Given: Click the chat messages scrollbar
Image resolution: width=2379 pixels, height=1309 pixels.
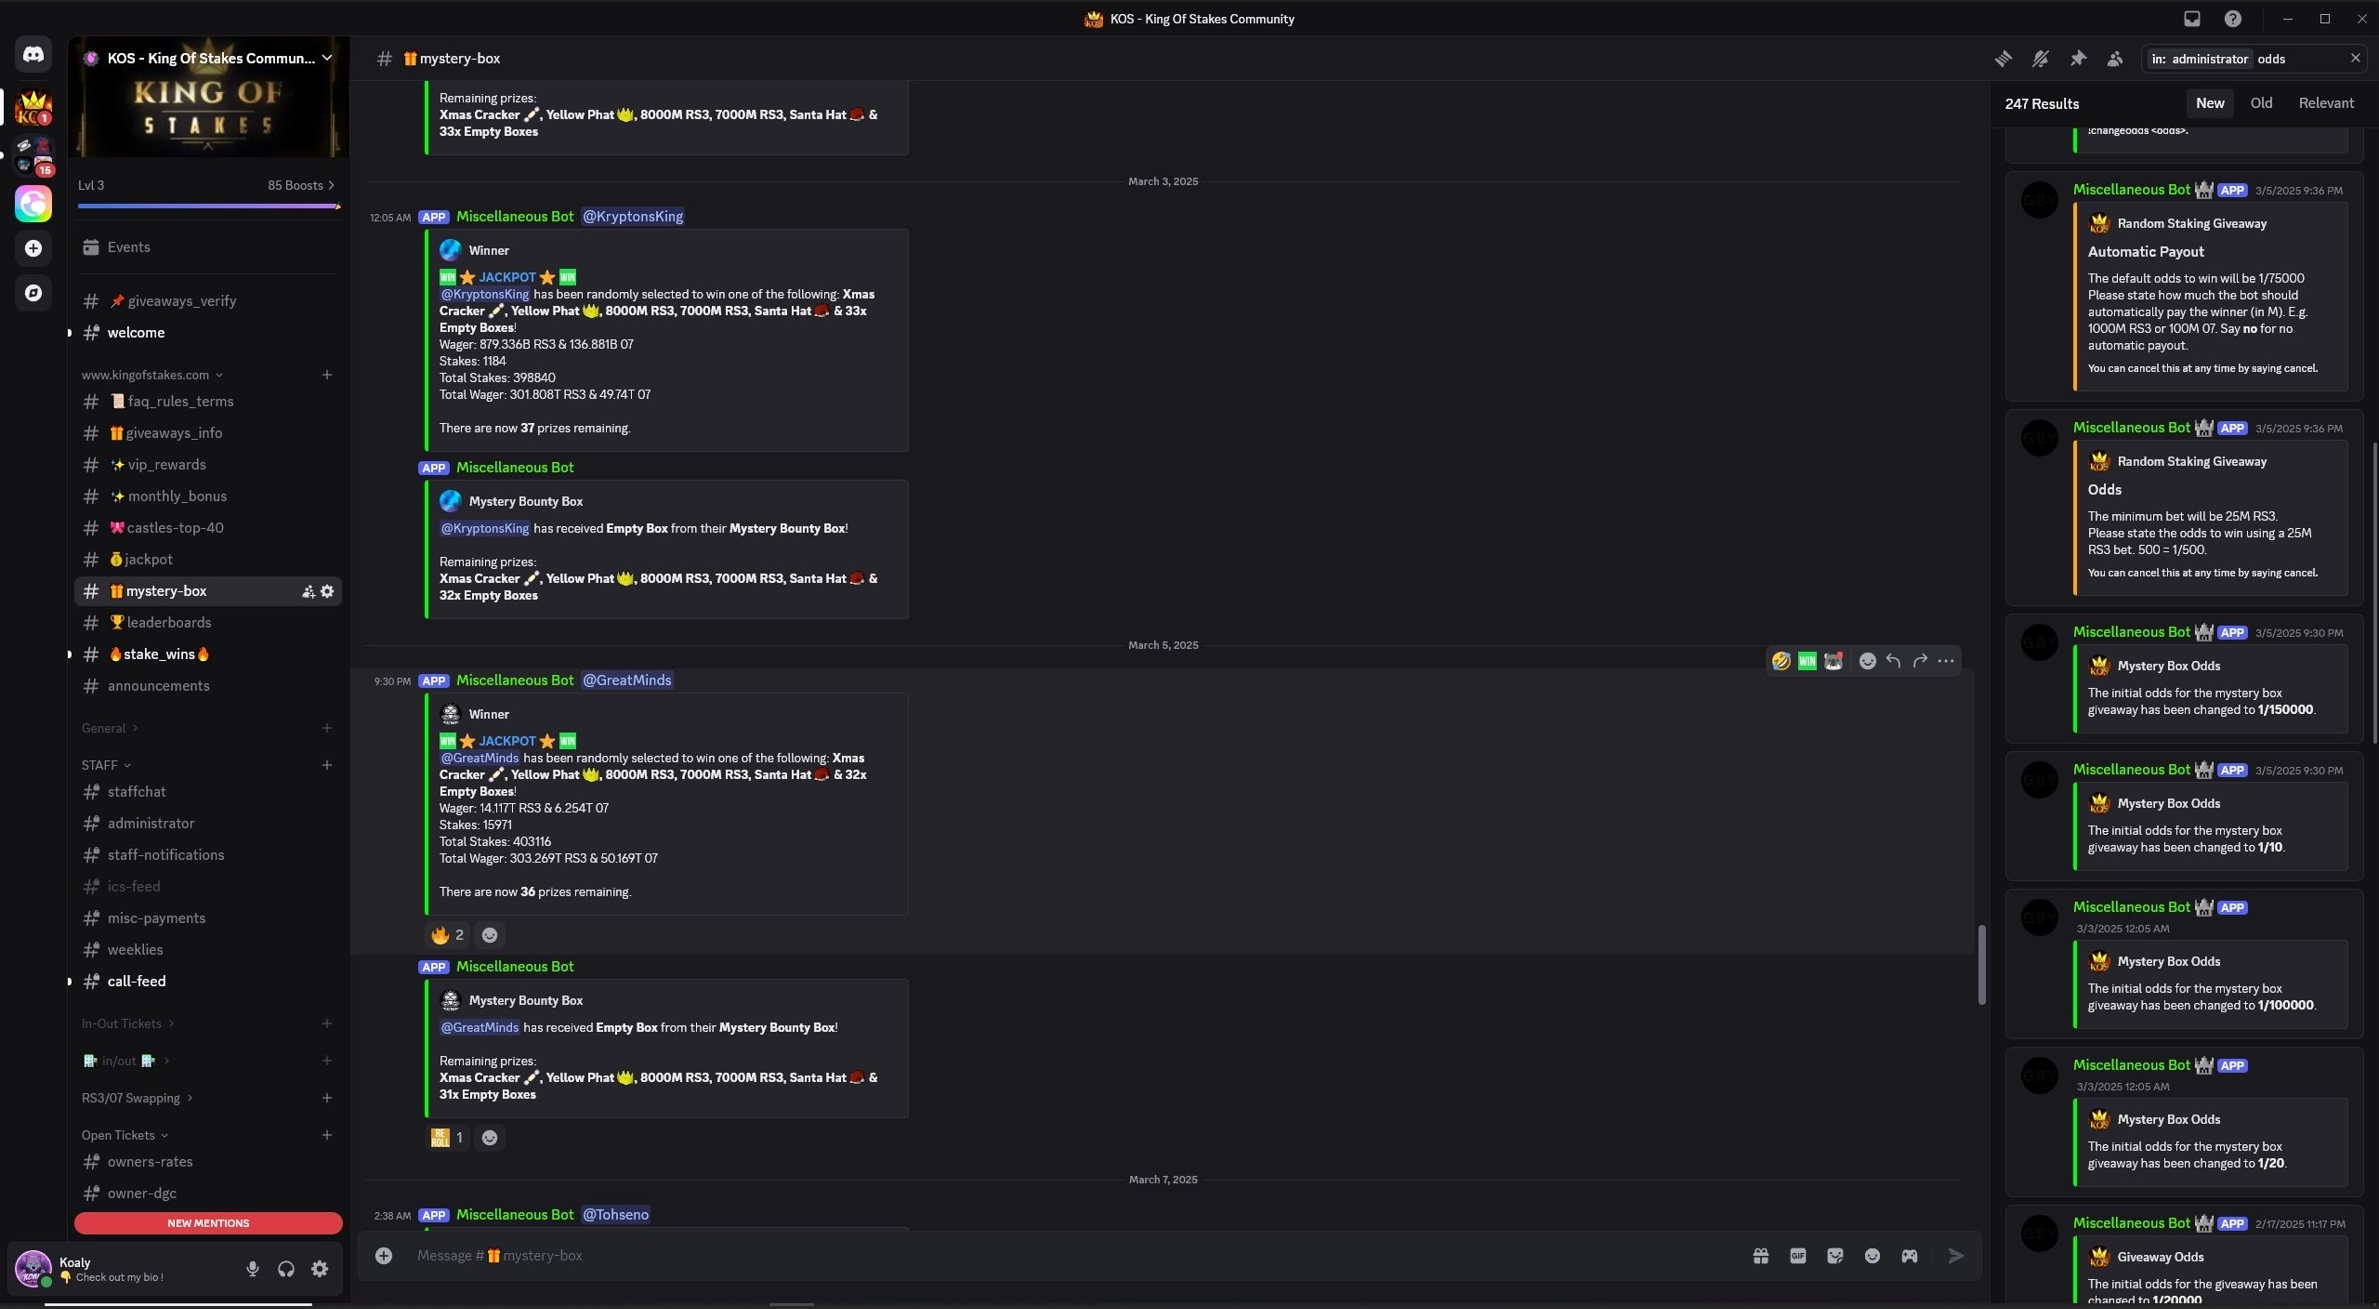Looking at the screenshot, I should 1980,964.
